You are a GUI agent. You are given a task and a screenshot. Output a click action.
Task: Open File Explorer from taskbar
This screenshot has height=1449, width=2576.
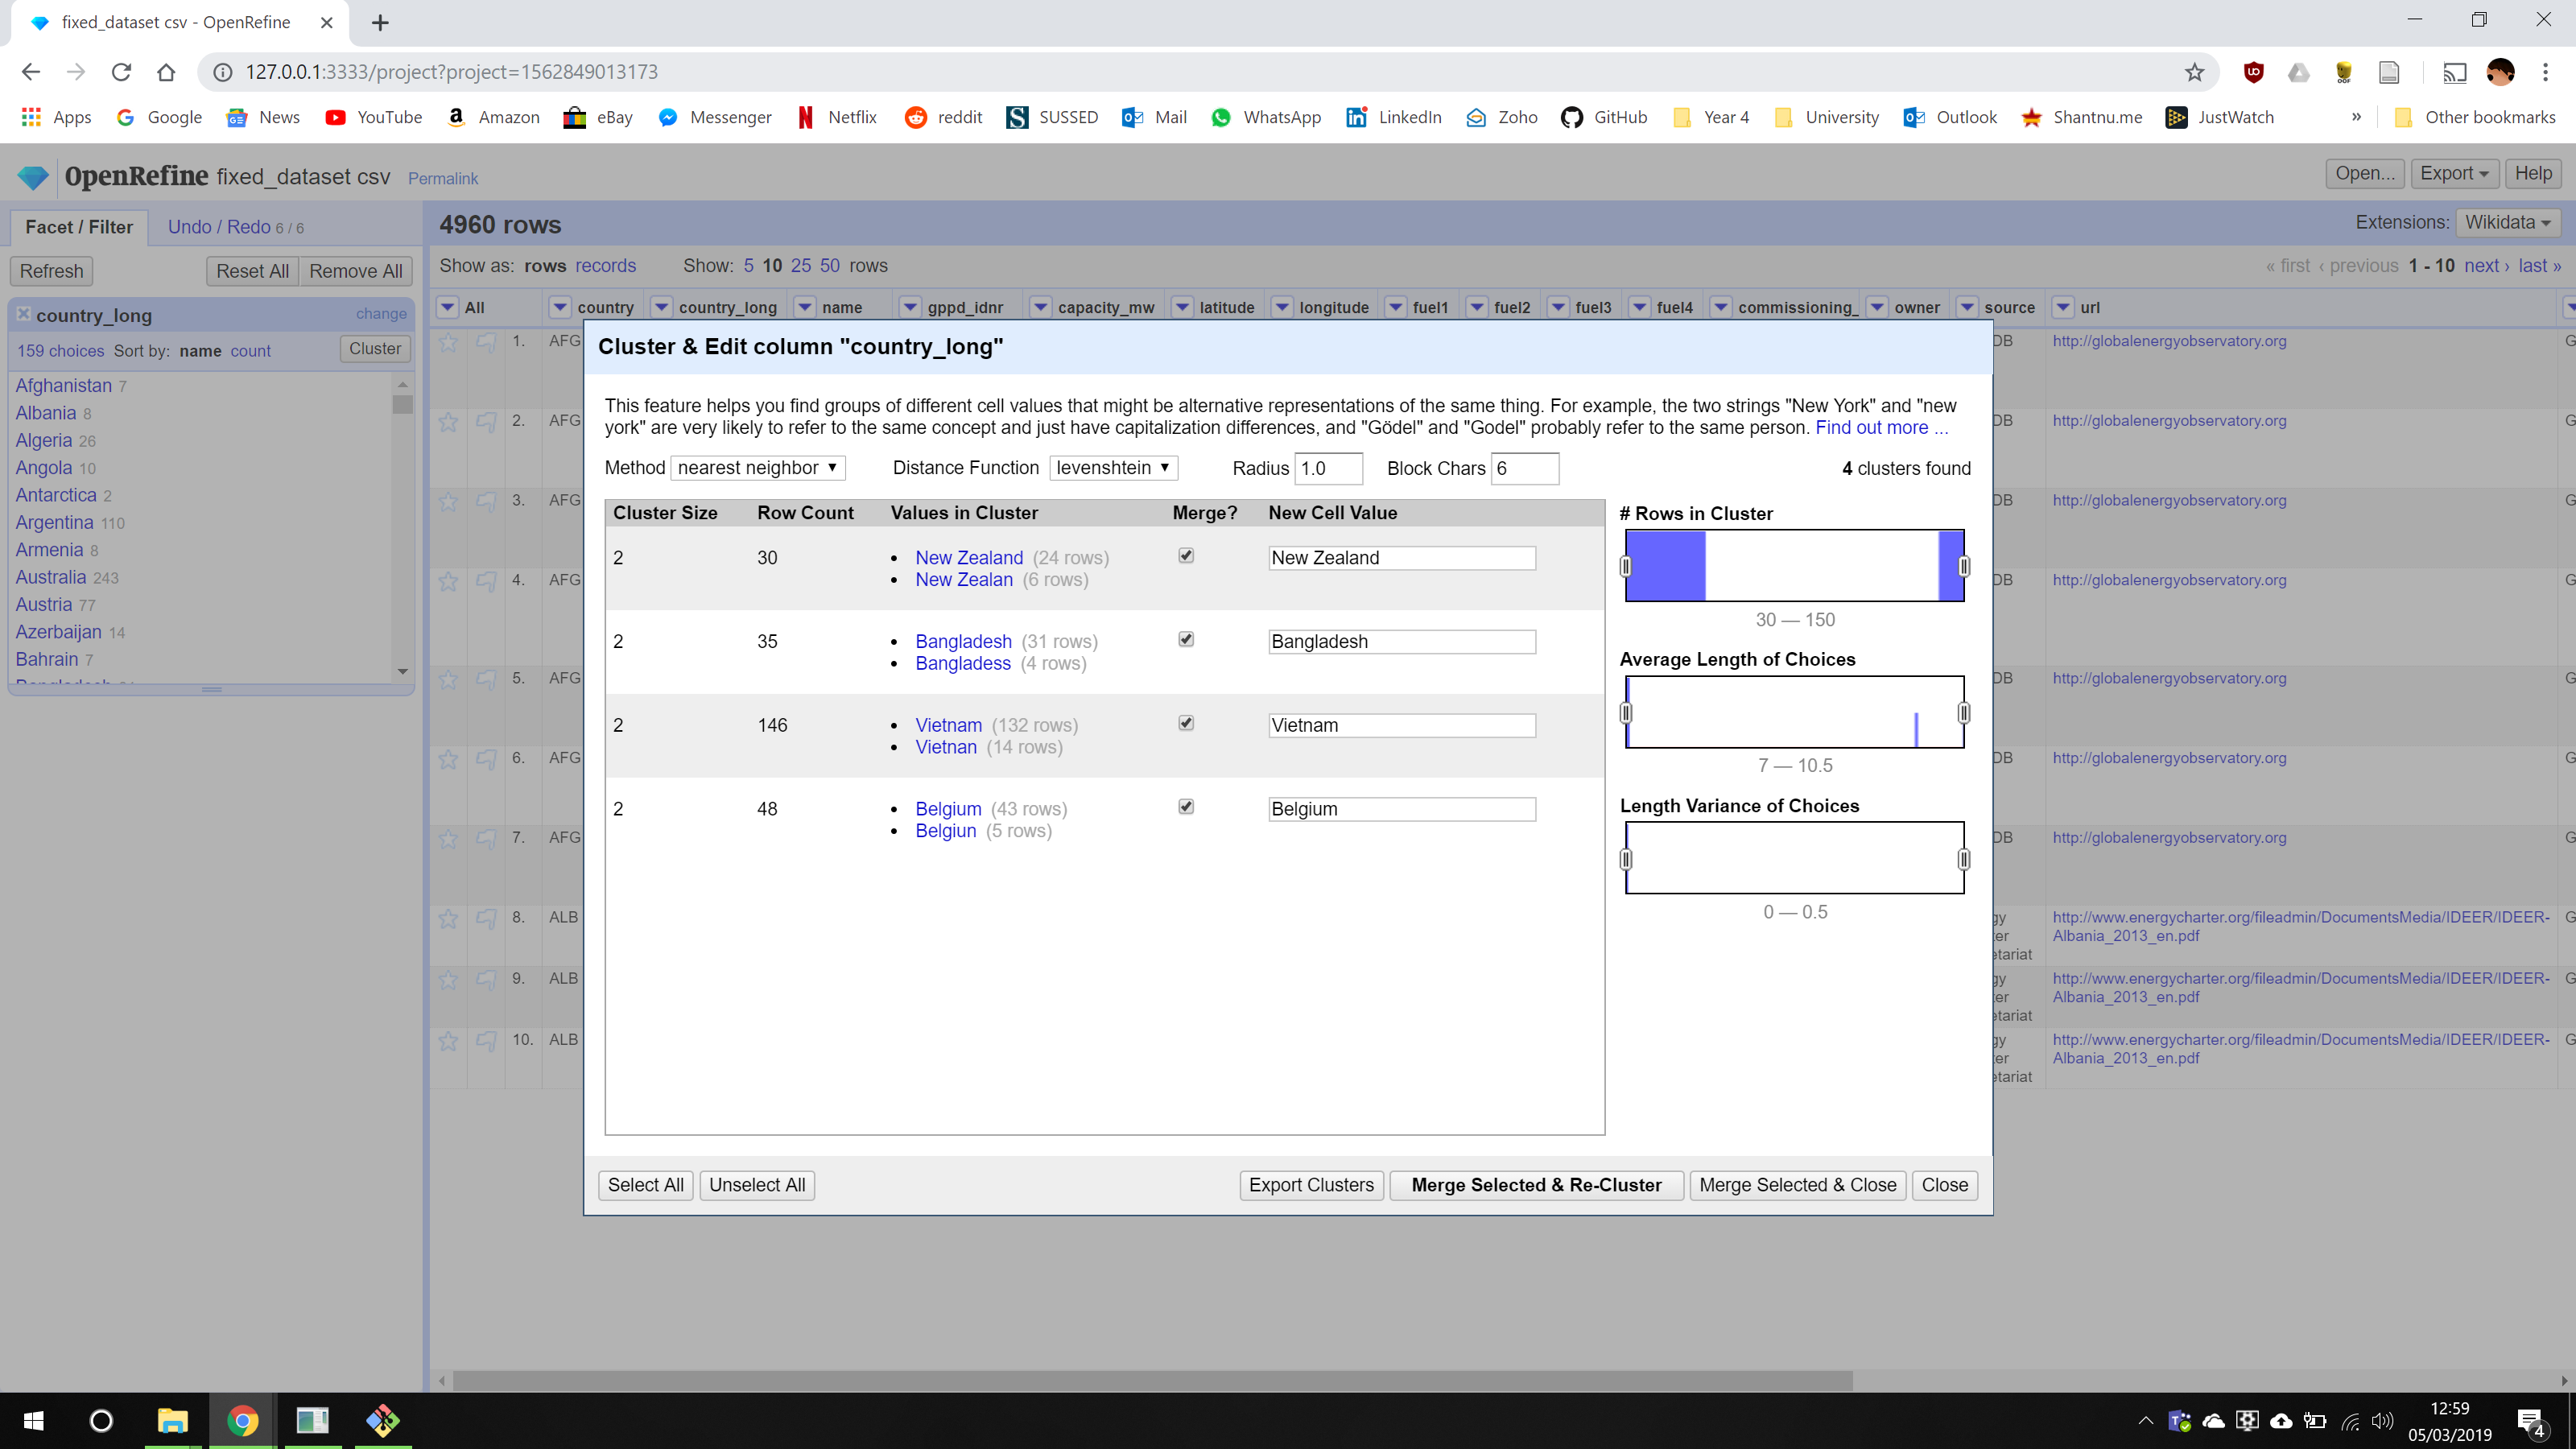coord(172,1420)
